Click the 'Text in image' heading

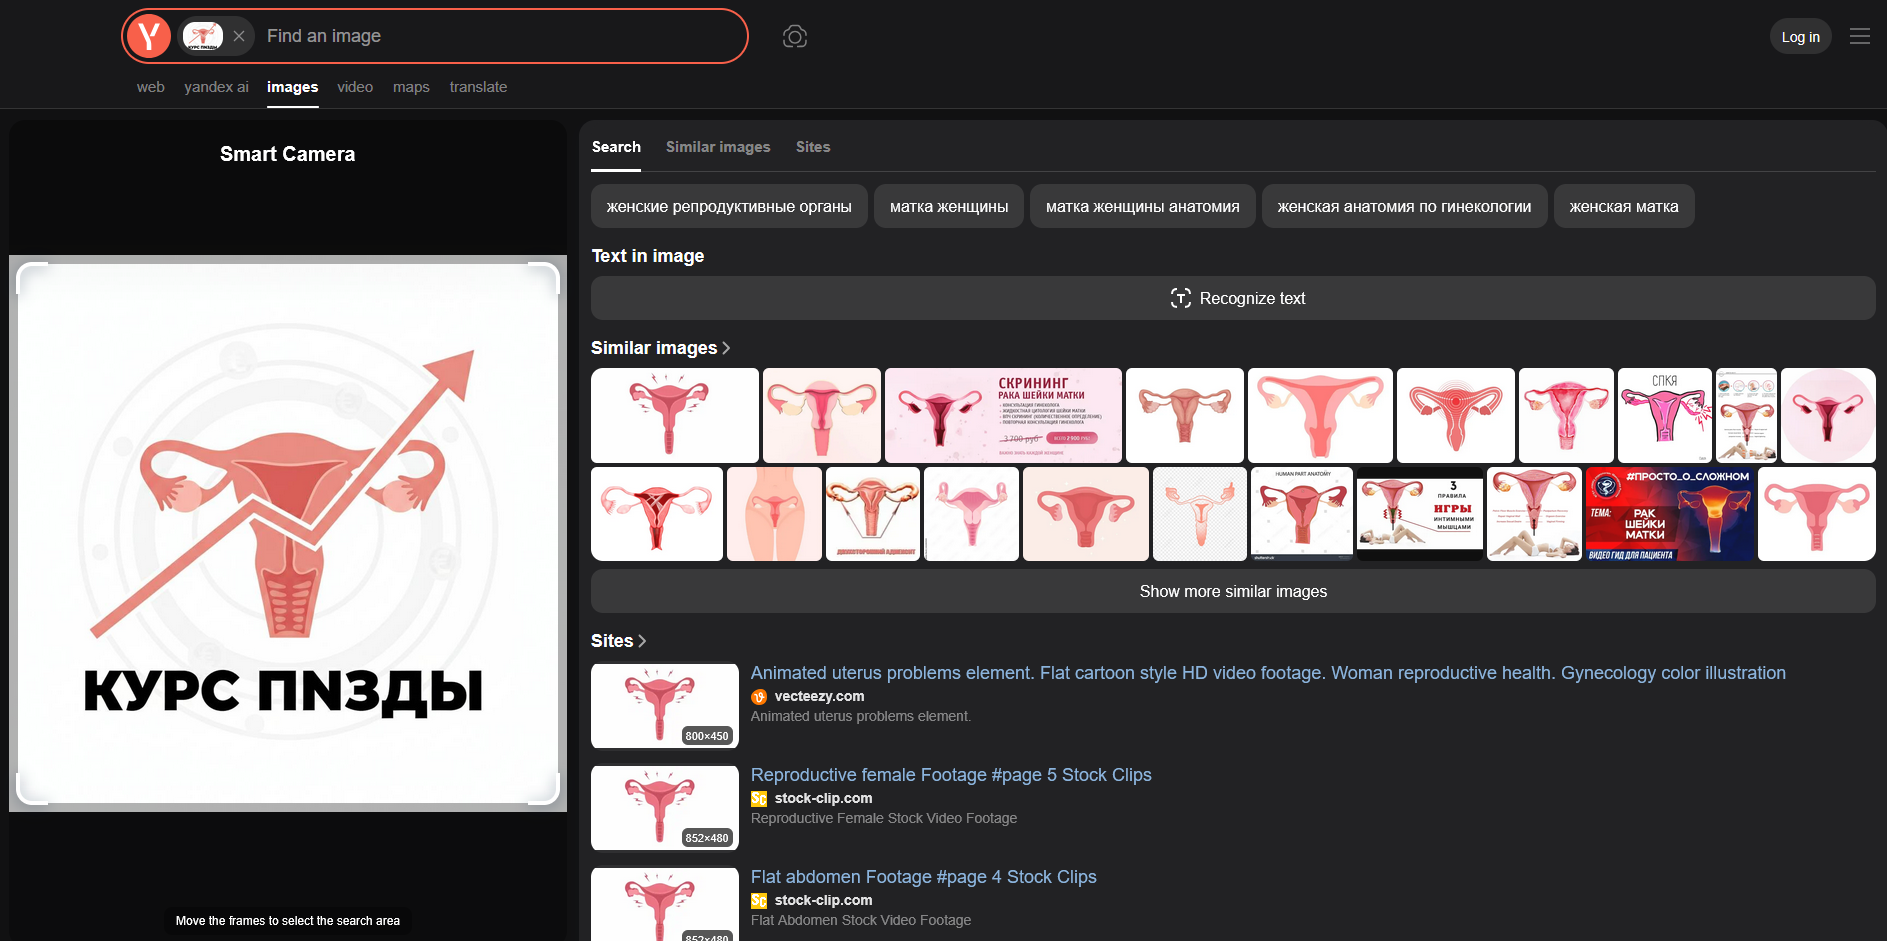click(x=648, y=256)
